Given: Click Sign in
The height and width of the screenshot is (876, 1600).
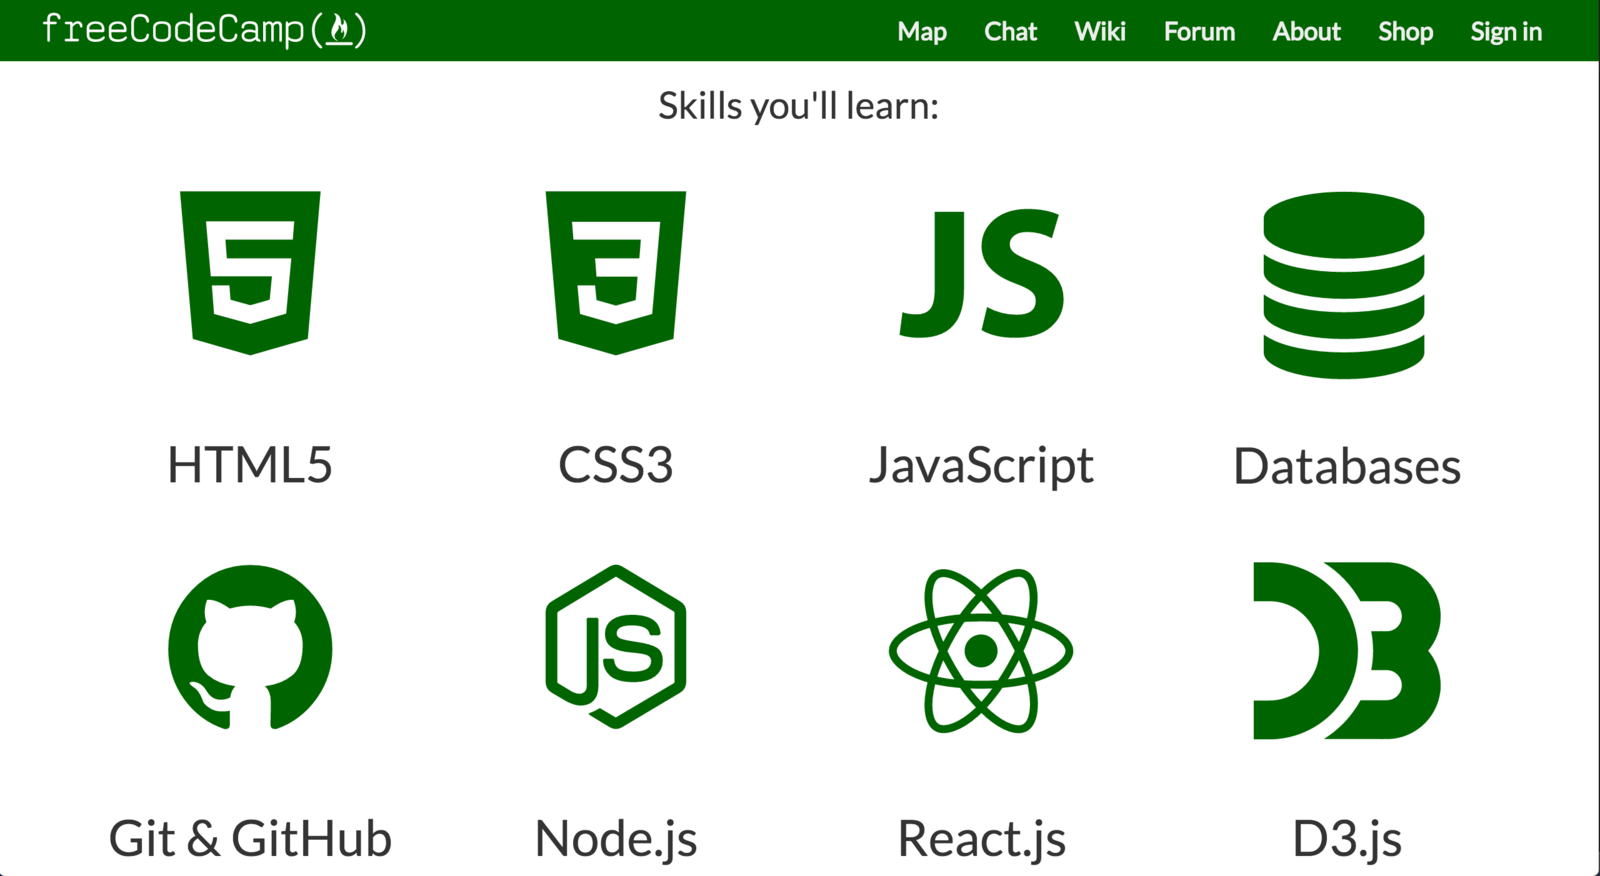Looking at the screenshot, I should click(1506, 32).
